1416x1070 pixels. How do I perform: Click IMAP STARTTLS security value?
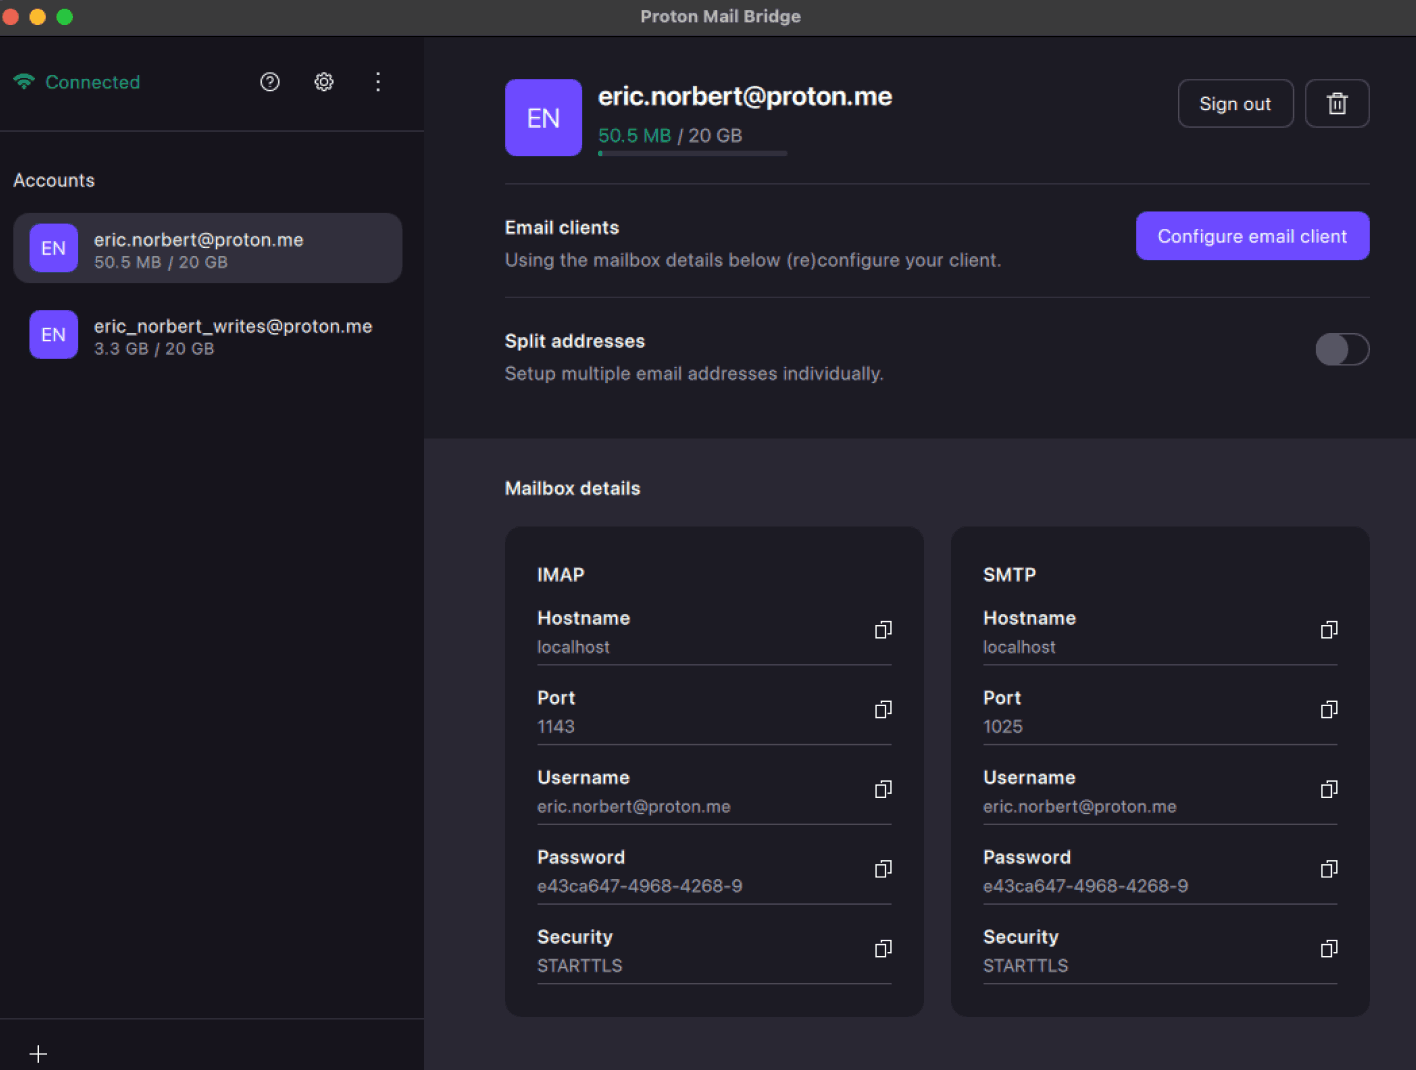[x=580, y=966]
